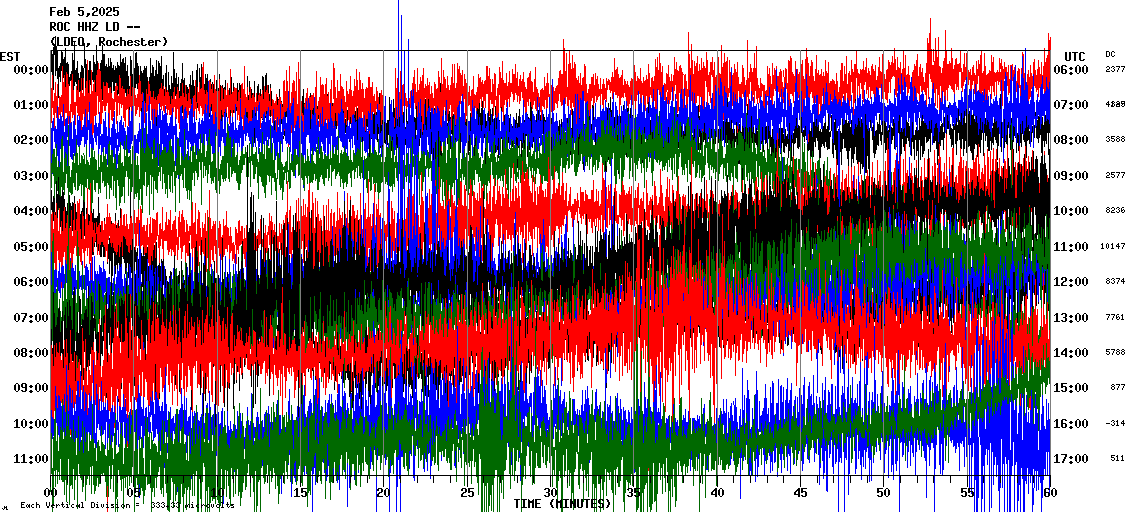Click the 14:00 UTC row label

point(1072,353)
